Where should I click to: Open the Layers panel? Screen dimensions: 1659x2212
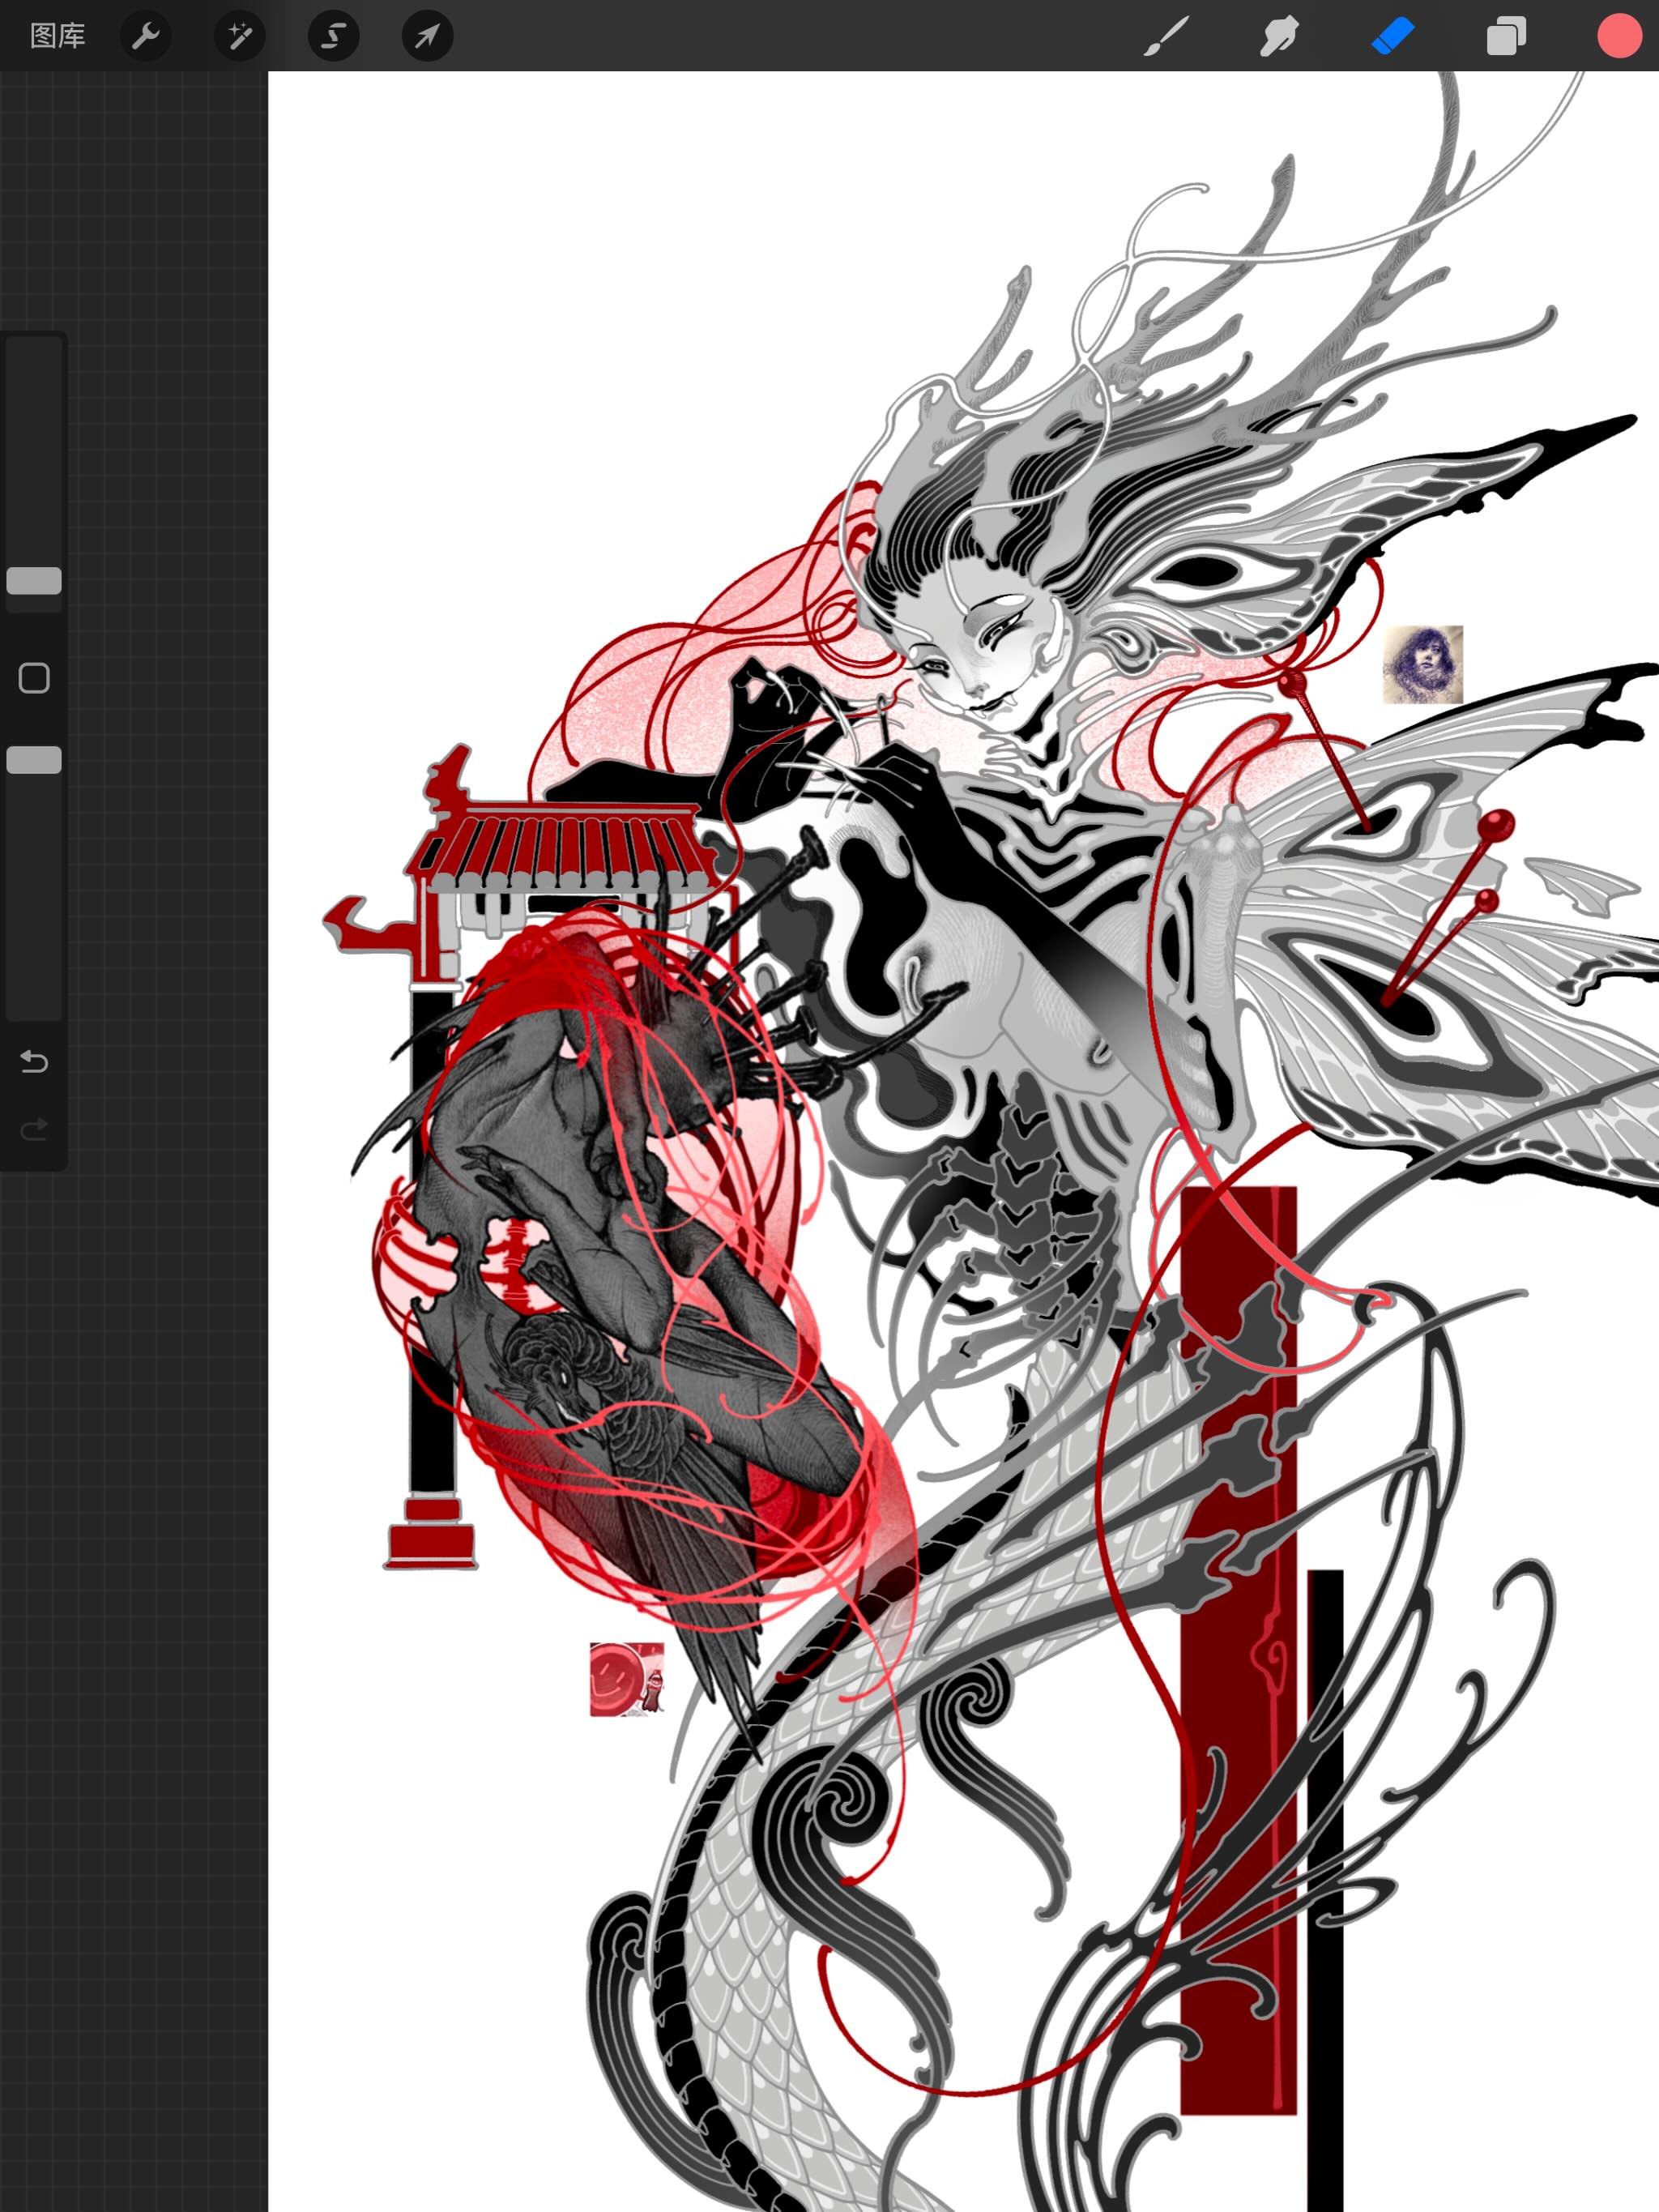(1506, 36)
